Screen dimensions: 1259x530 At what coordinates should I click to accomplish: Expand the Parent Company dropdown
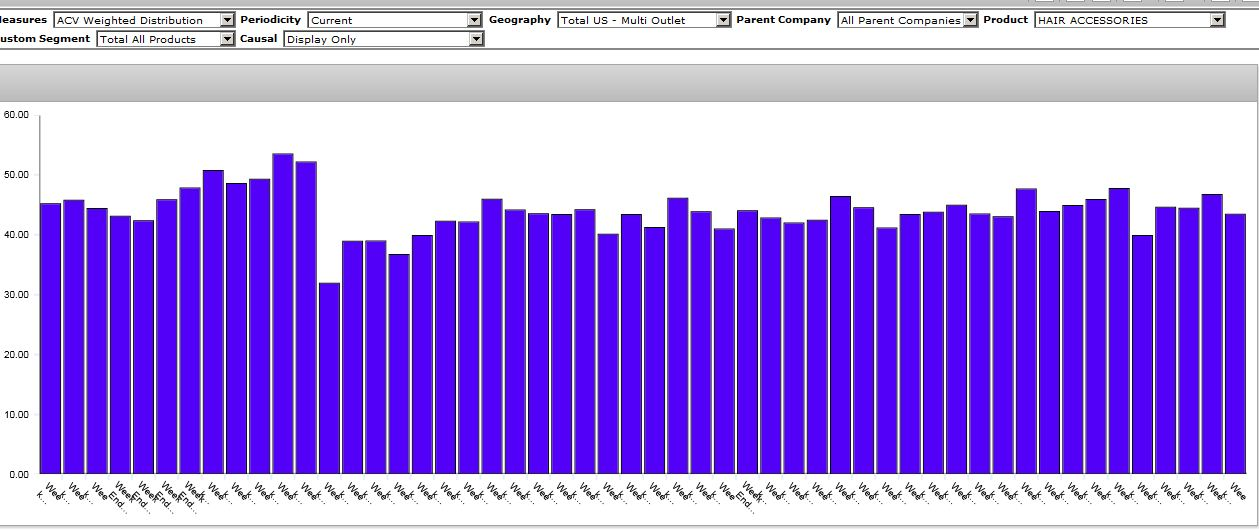click(970, 20)
